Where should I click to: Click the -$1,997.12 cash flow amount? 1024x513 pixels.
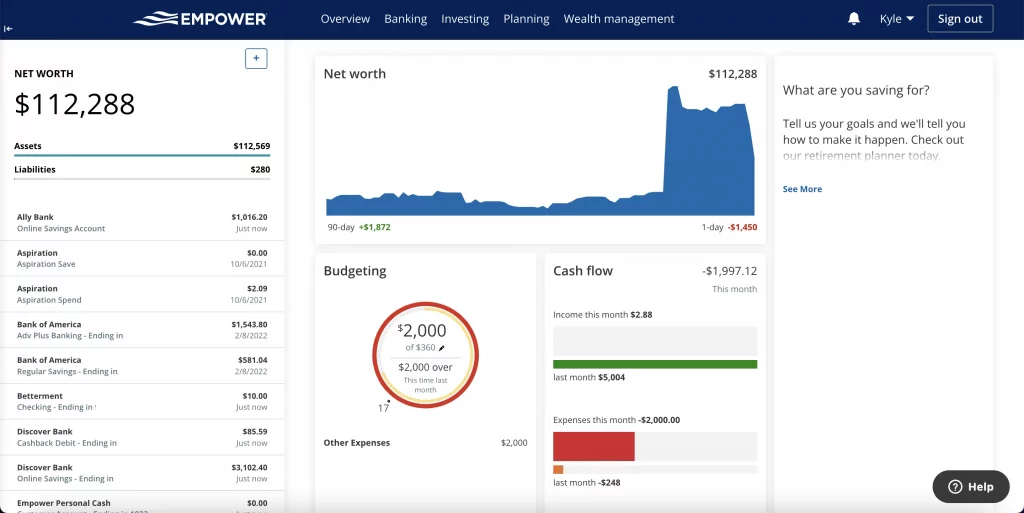(x=729, y=271)
